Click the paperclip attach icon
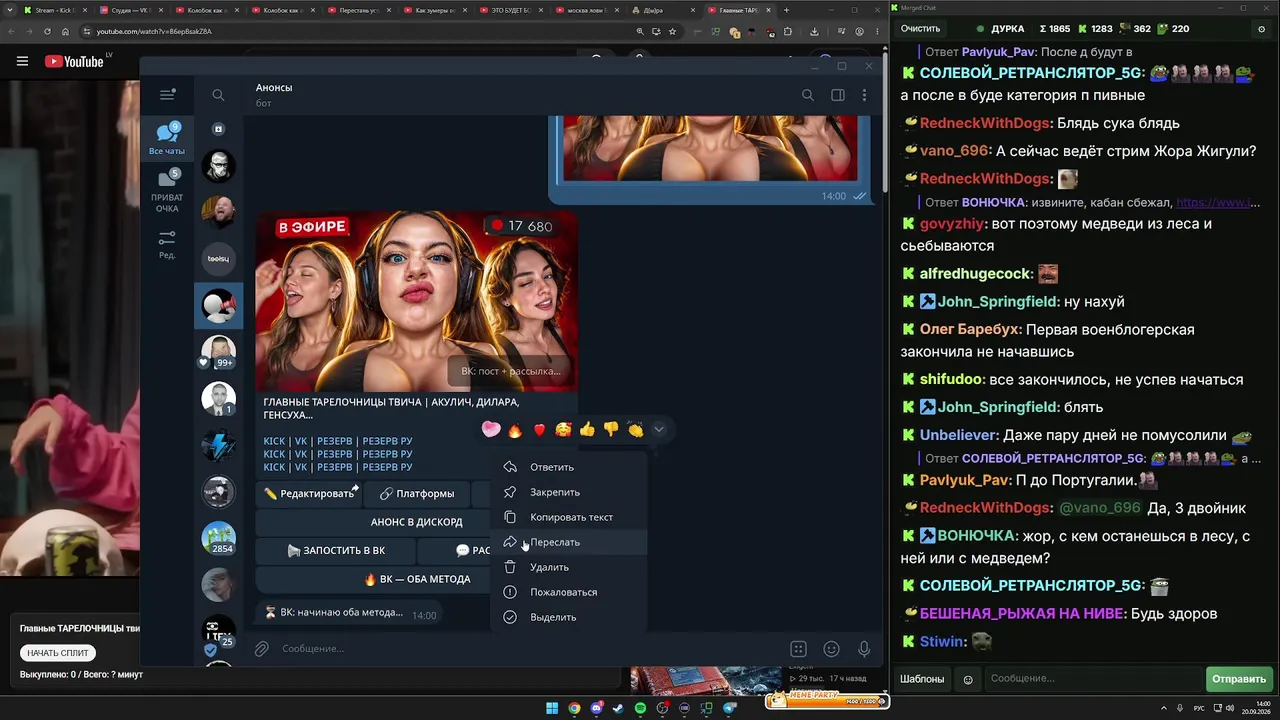1280x720 pixels. (x=261, y=649)
